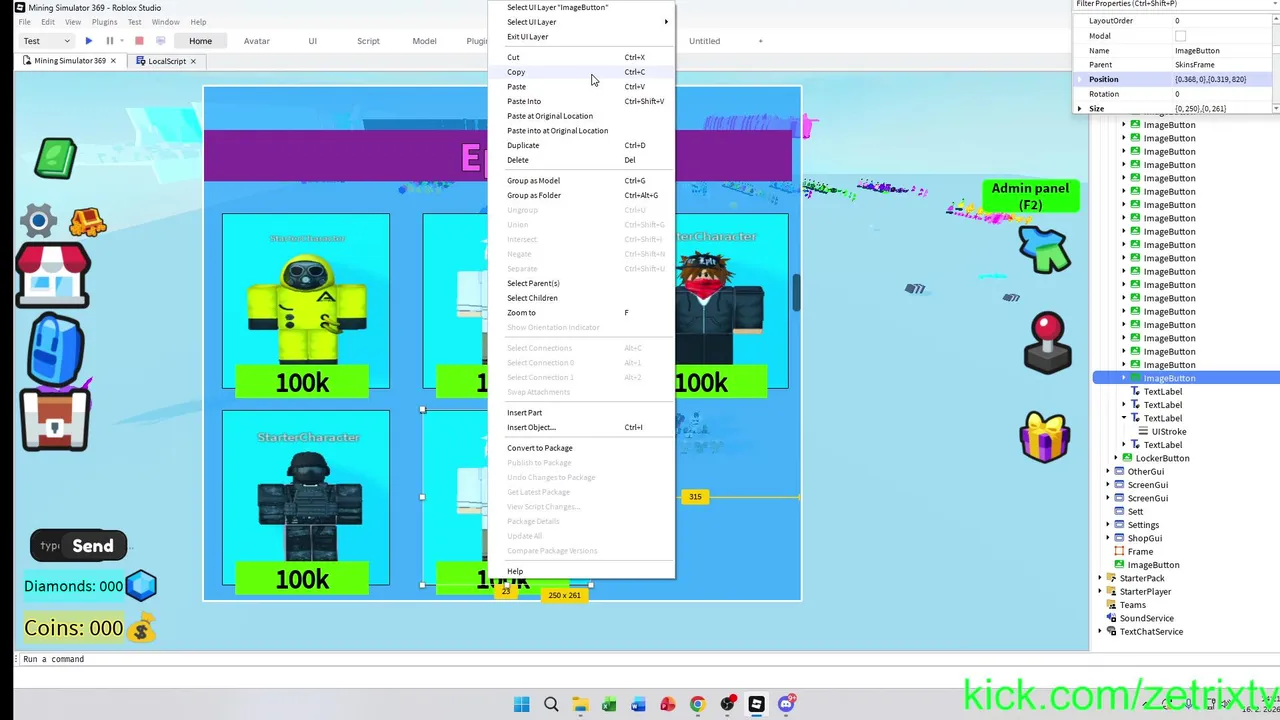Open Word from the taskbar
Screen dimensions: 1280x720
(639, 705)
